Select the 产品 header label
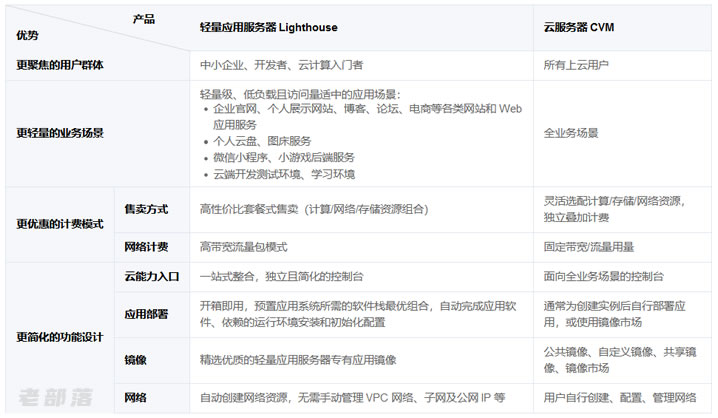This screenshot has width=718, height=418. 143,19
